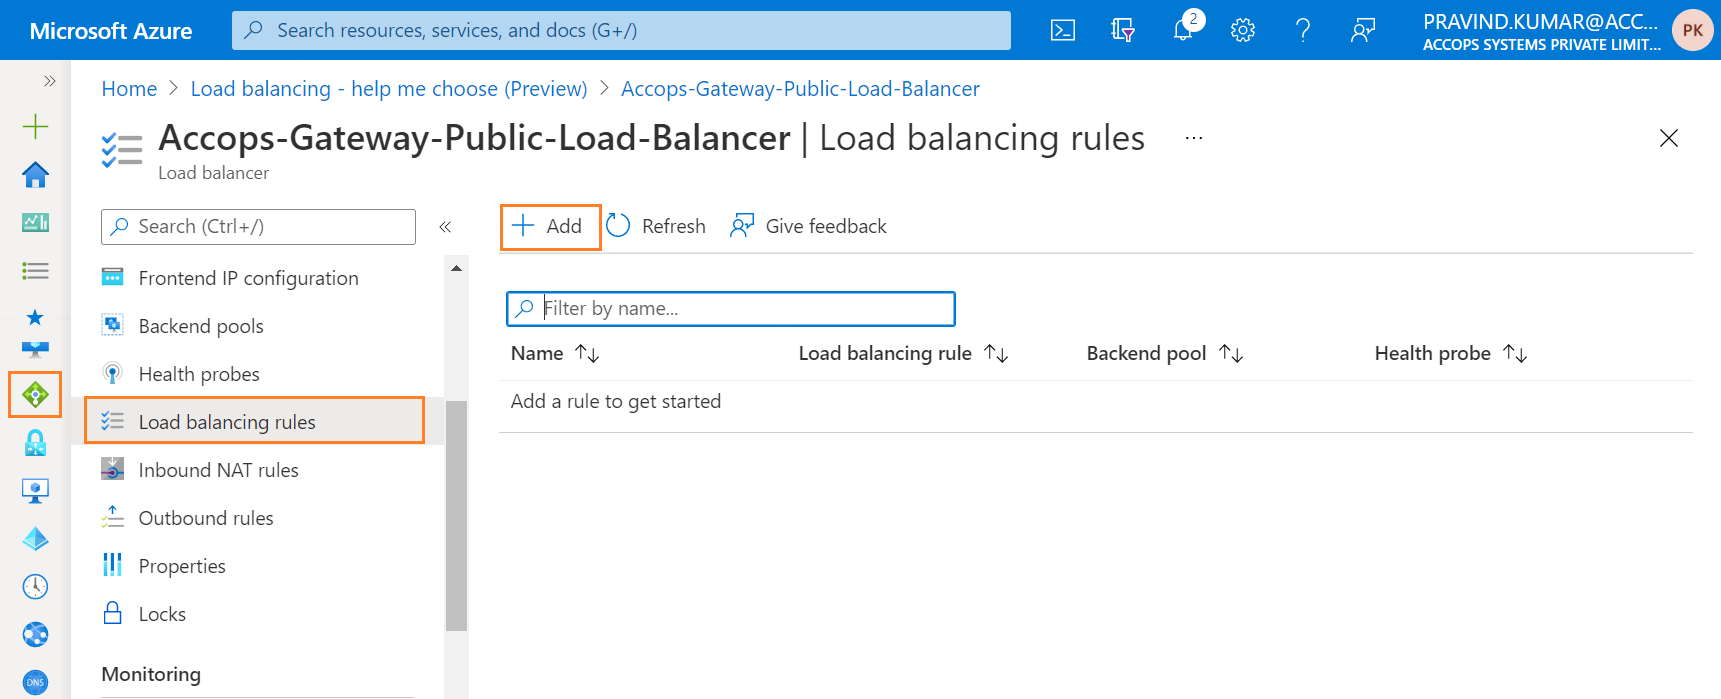The image size is (1721, 699).
Task: Click the Add rule button
Action: pyautogui.click(x=549, y=227)
